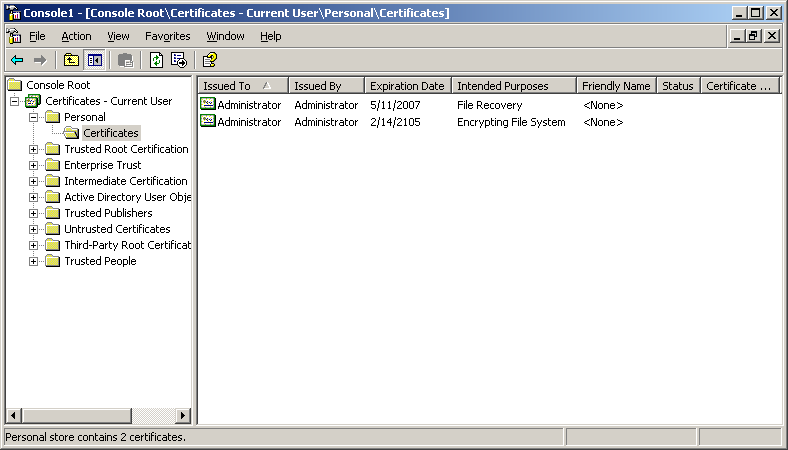Sort by the Status column header
The image size is (788, 450).
(678, 86)
